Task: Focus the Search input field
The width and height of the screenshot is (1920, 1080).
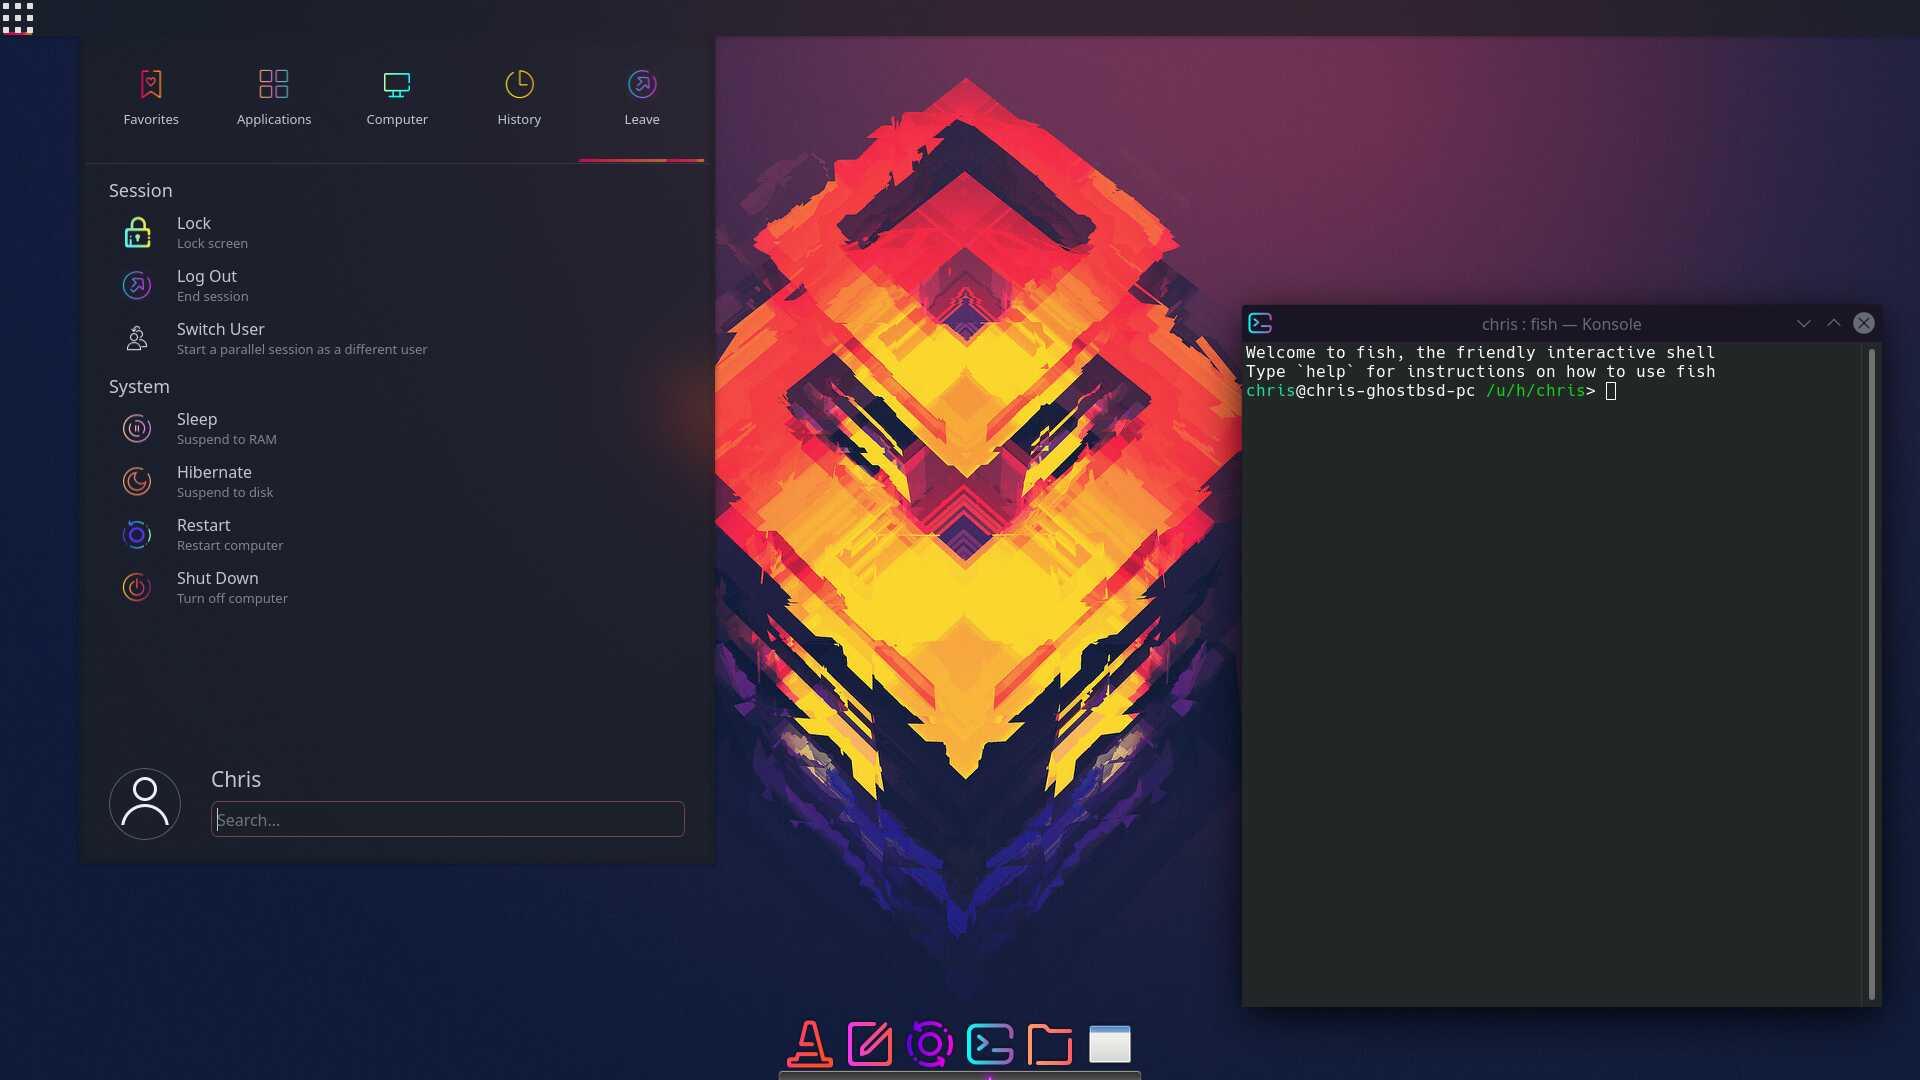Action: tap(448, 820)
